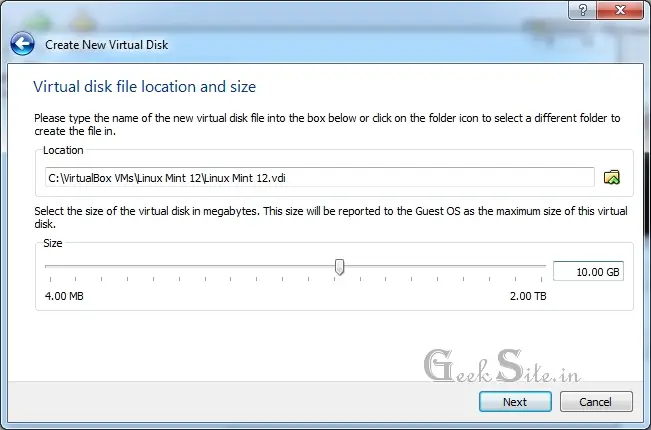The height and width of the screenshot is (430, 651).
Task: Click the 4.00 MB minimum label
Action: coord(64,296)
